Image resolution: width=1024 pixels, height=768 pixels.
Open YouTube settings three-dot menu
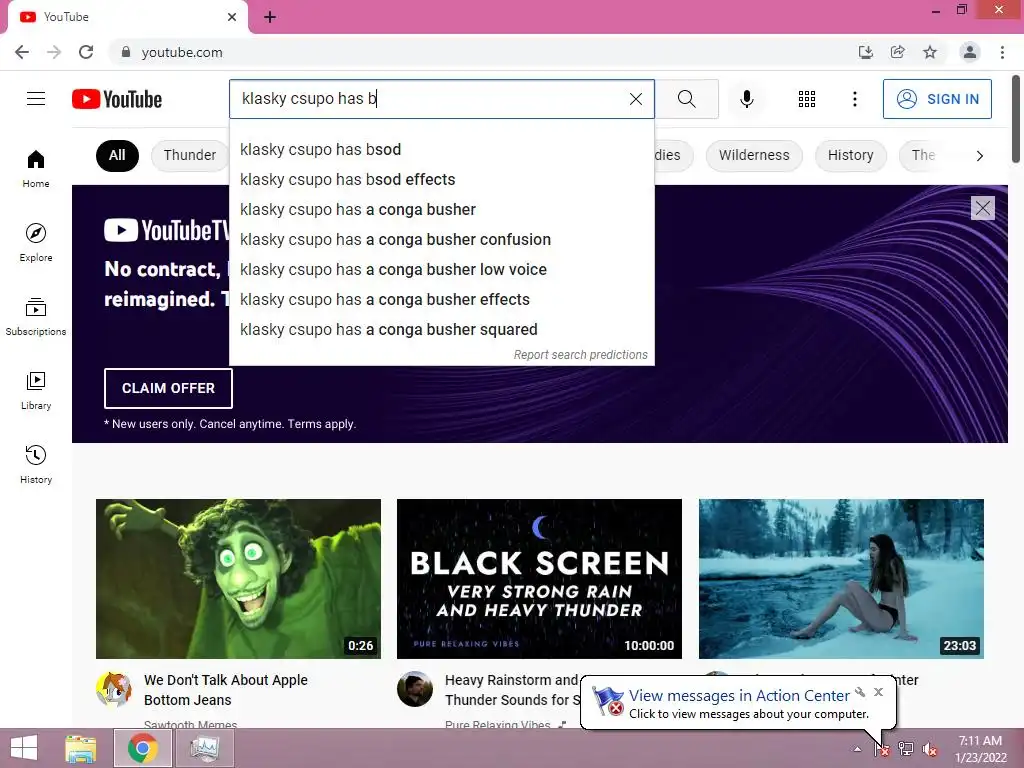[854, 99]
